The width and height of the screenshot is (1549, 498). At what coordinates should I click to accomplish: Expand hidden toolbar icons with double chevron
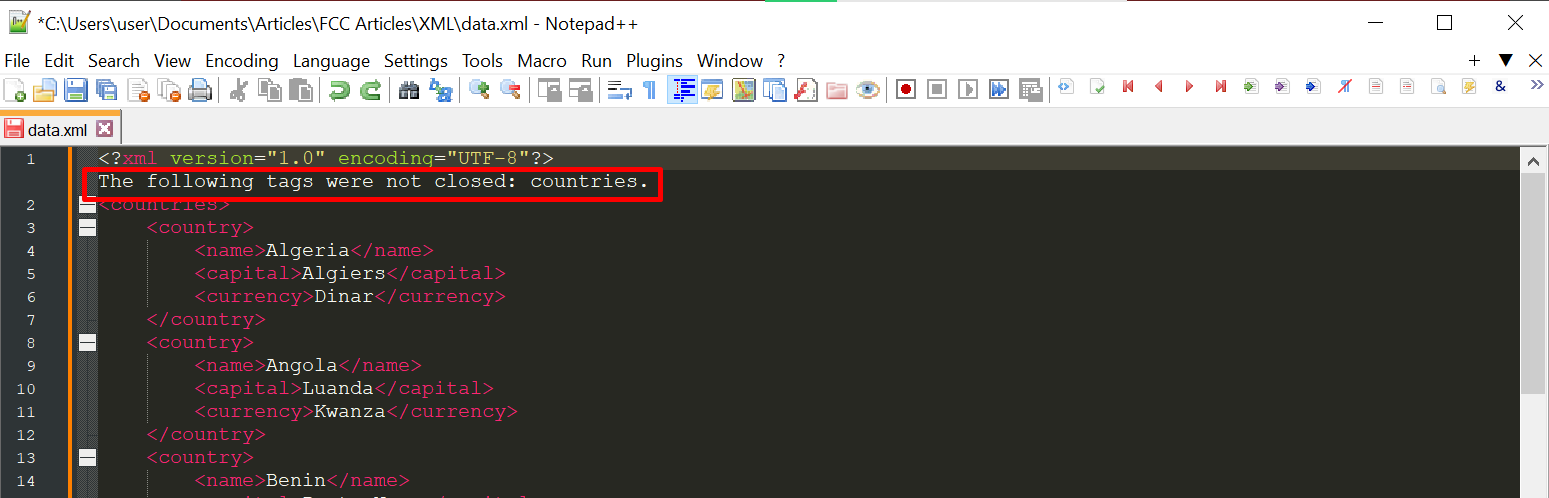click(1537, 87)
